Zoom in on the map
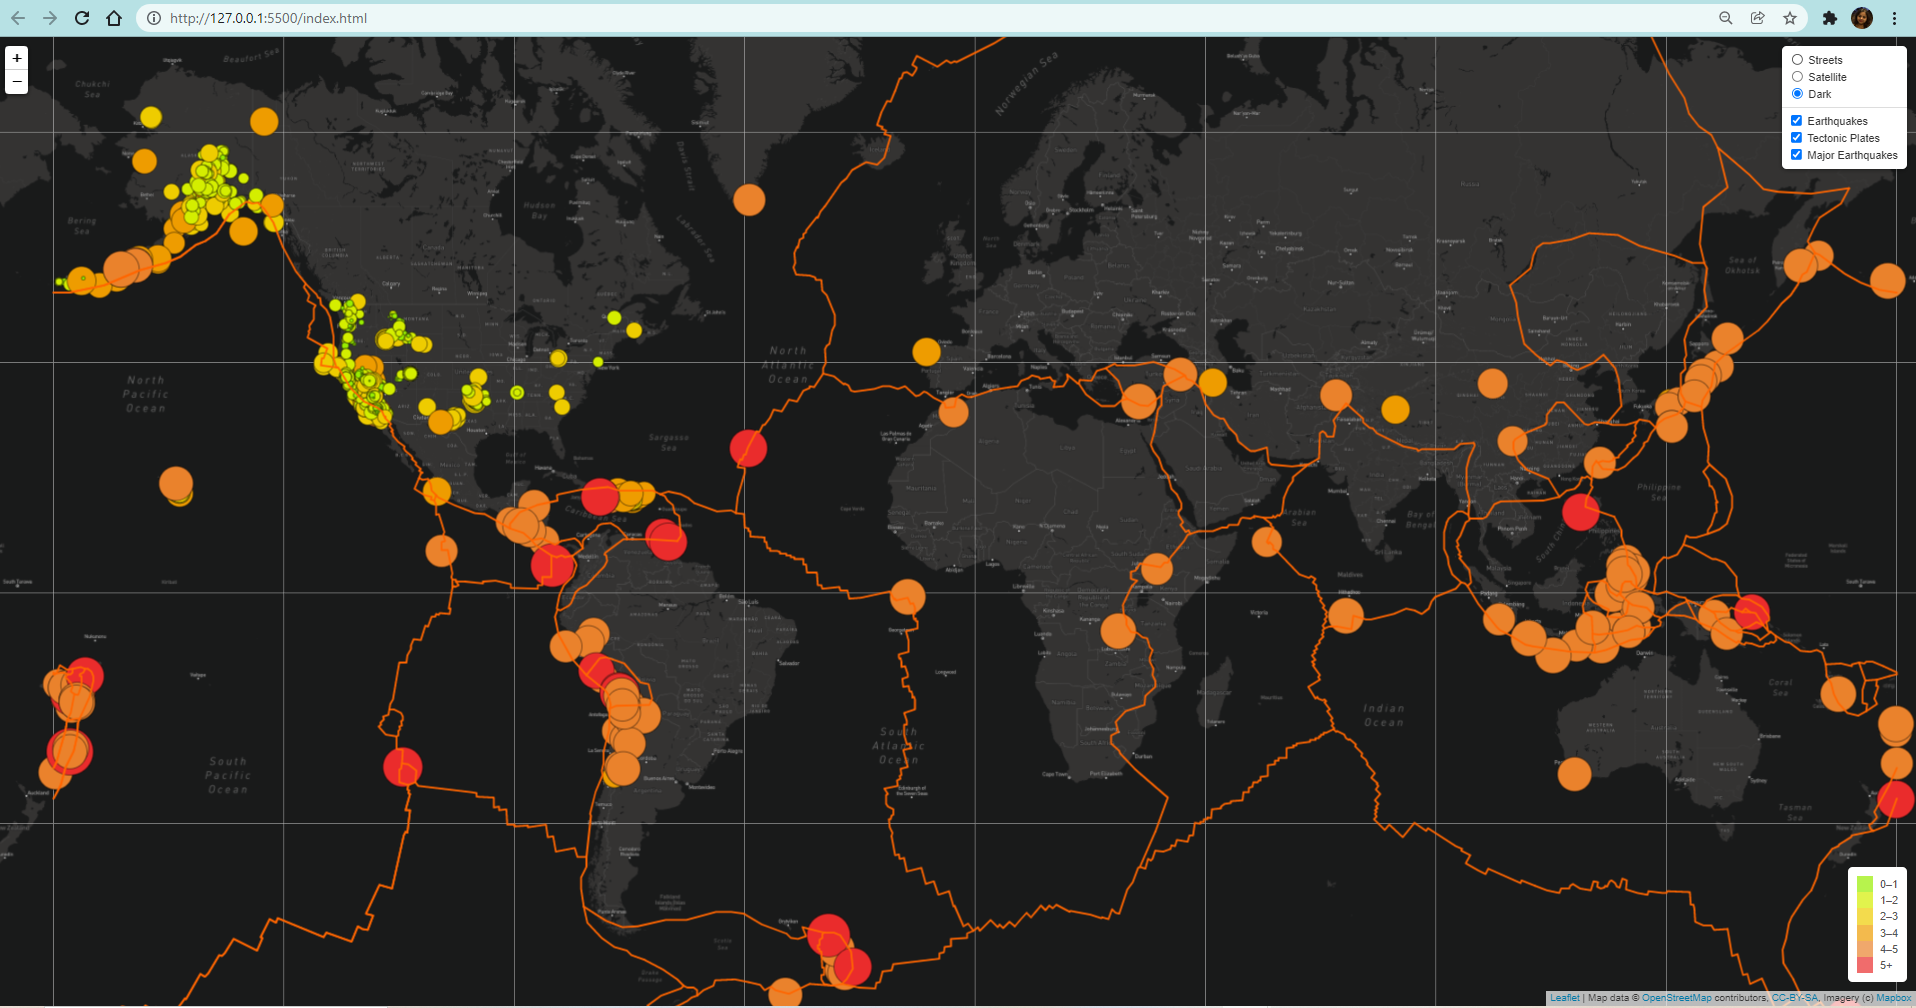Viewport: 1916px width, 1008px height. [17, 58]
